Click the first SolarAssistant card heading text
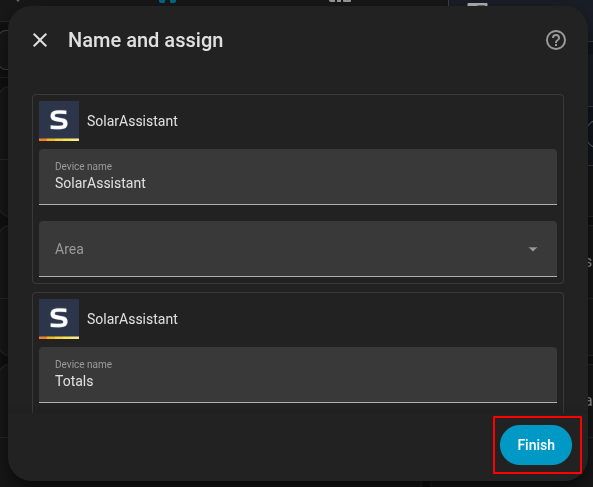This screenshot has height=487, width=593. point(132,121)
